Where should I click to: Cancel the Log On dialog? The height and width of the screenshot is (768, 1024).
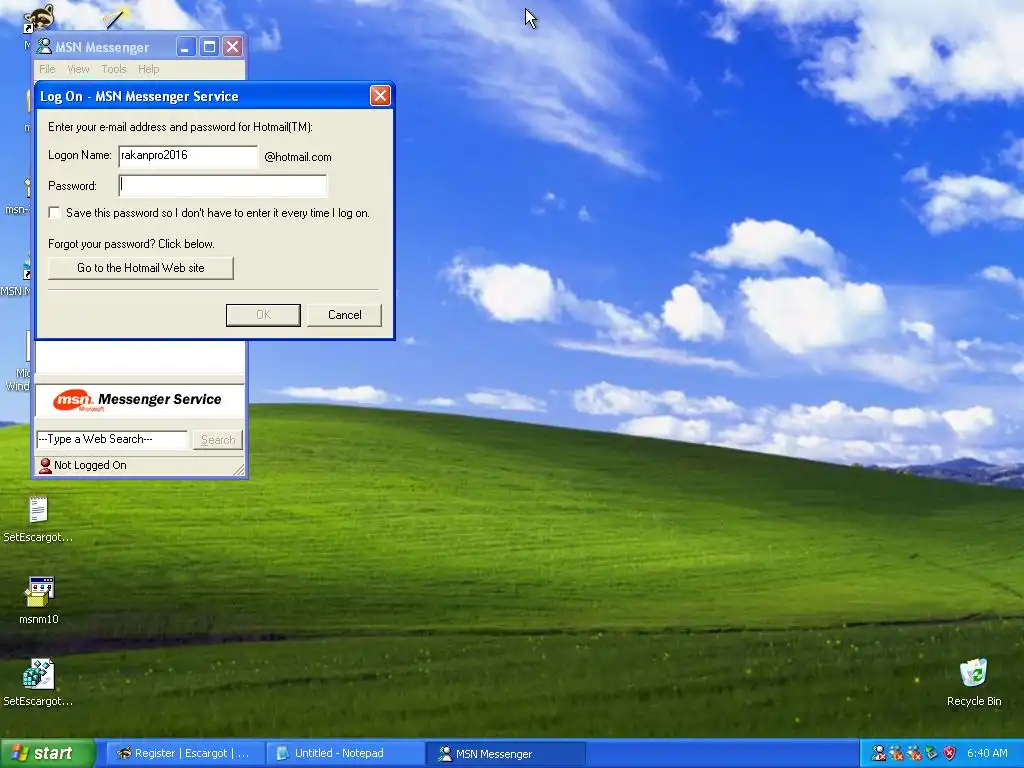tap(344, 315)
